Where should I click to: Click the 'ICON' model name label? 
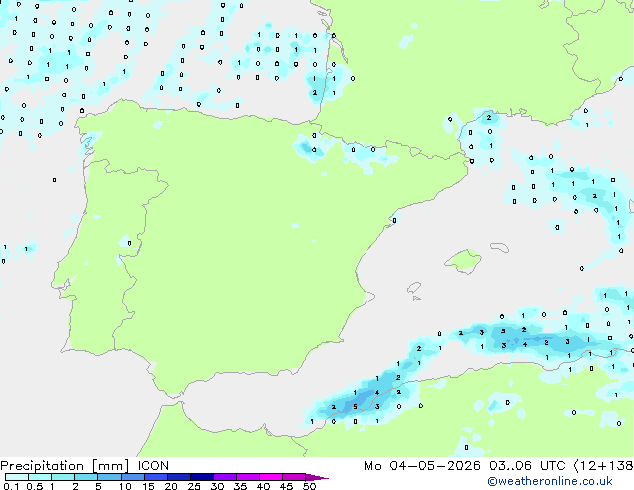[x=153, y=466]
